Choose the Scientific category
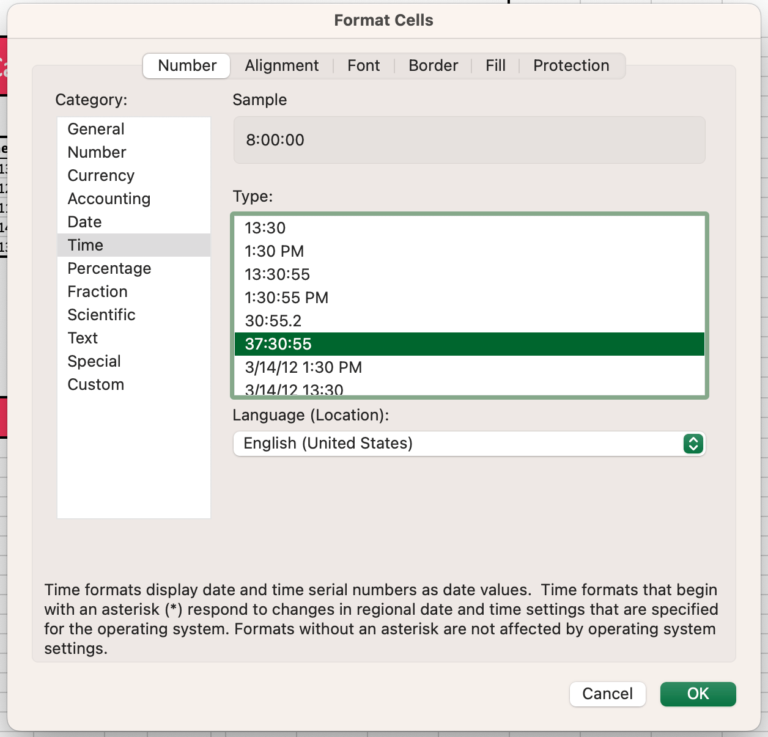The image size is (768, 737). [x=134, y=315]
